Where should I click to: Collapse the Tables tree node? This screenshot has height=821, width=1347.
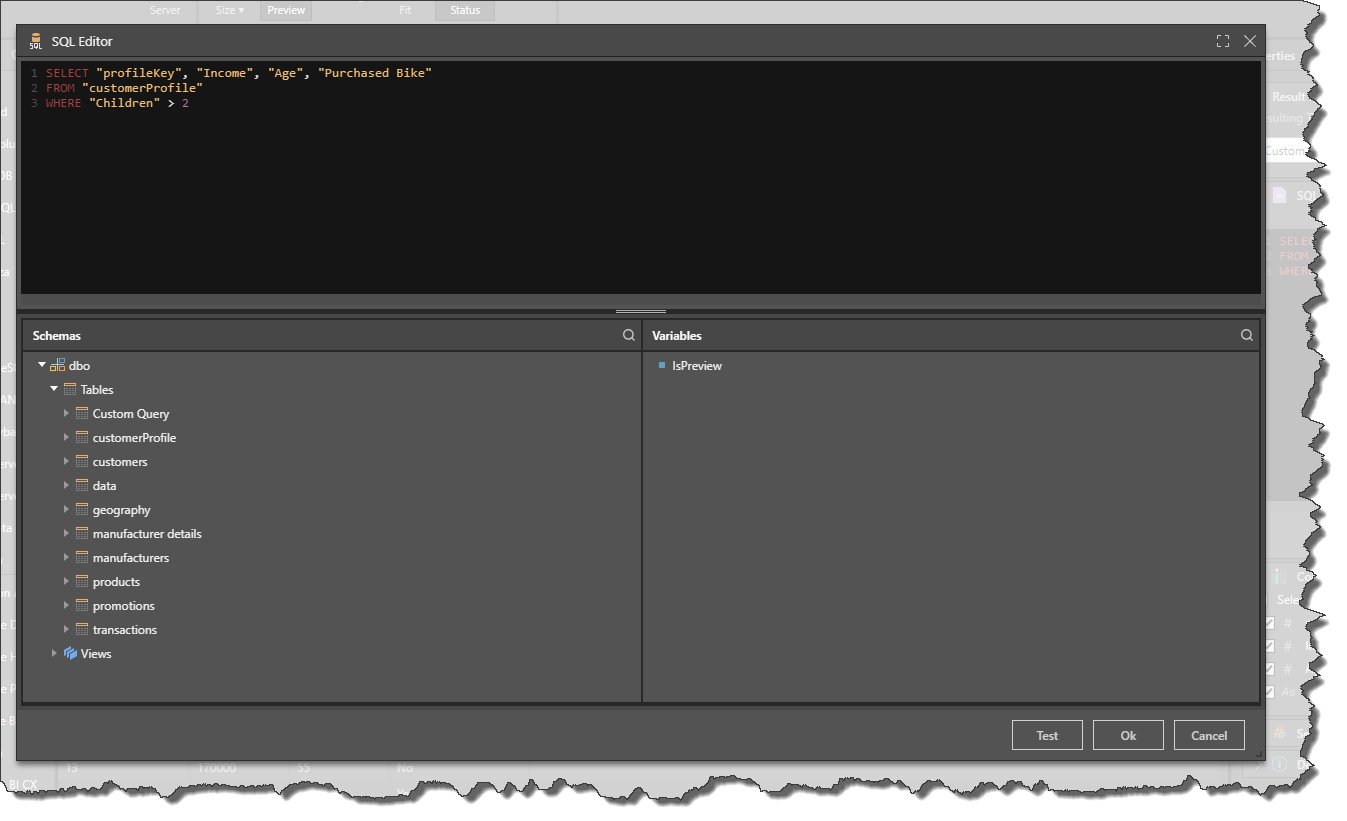pyautogui.click(x=54, y=390)
